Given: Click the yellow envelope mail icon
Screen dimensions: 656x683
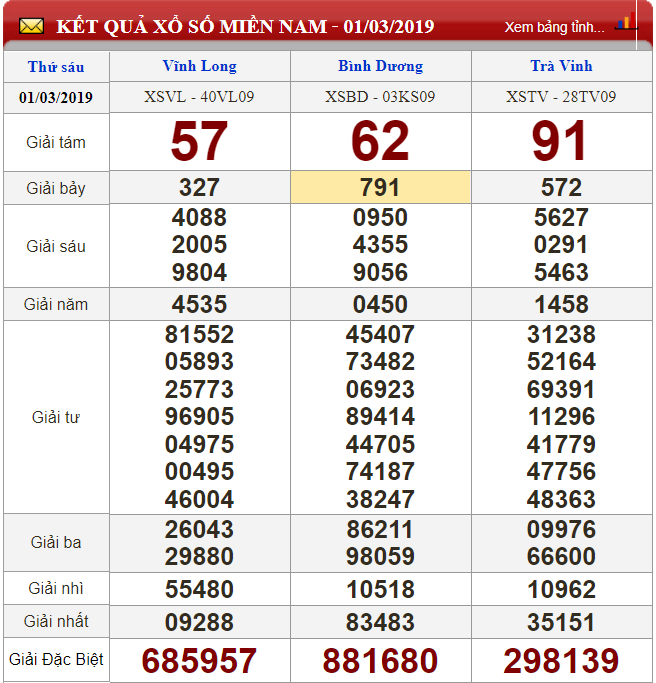Looking at the screenshot, I should click(31, 26).
